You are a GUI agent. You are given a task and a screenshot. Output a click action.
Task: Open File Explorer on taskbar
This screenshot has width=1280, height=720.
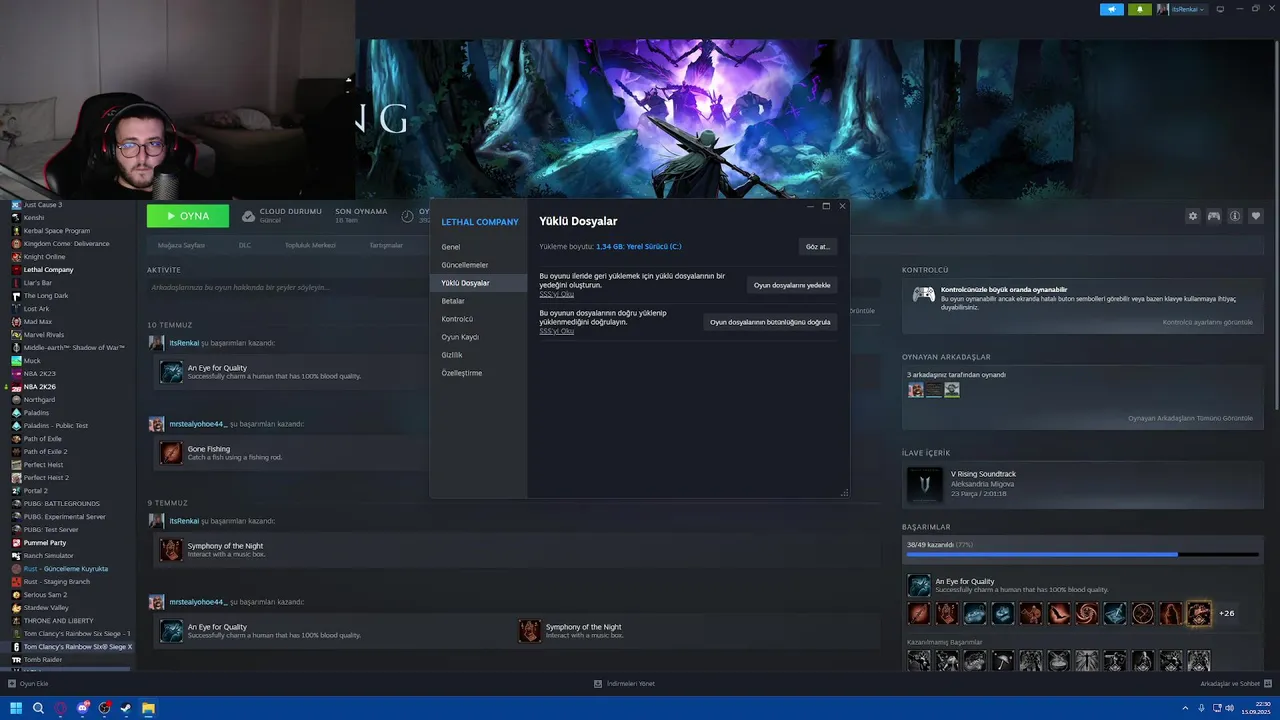(x=148, y=708)
